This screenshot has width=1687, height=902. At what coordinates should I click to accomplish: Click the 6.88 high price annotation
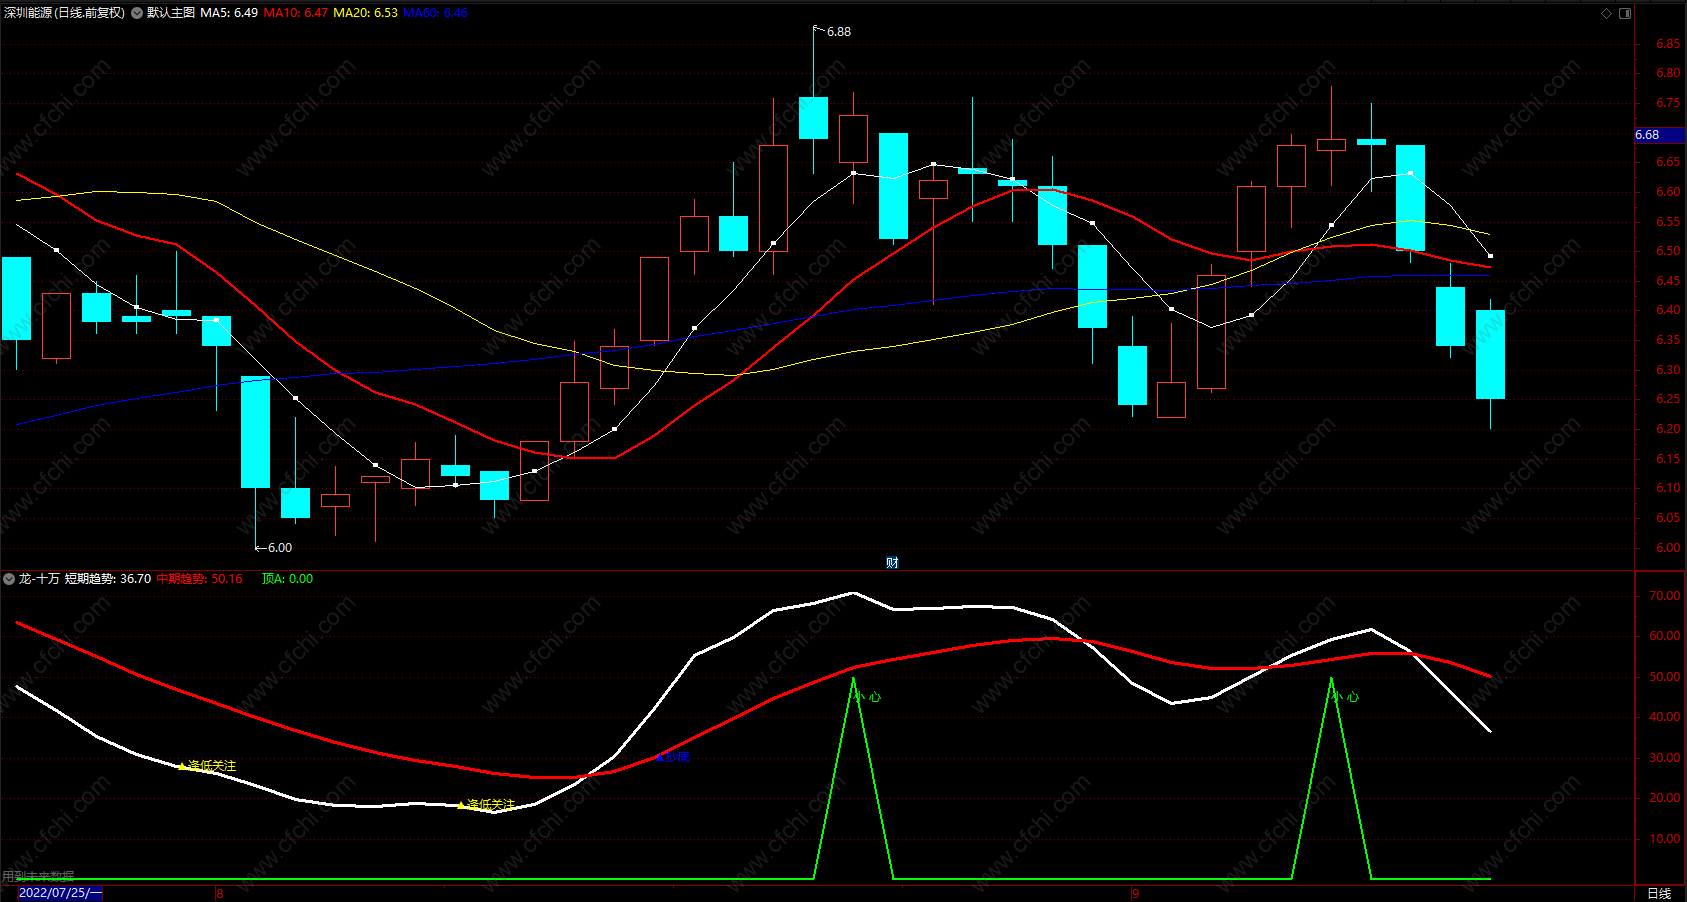pyautogui.click(x=838, y=32)
